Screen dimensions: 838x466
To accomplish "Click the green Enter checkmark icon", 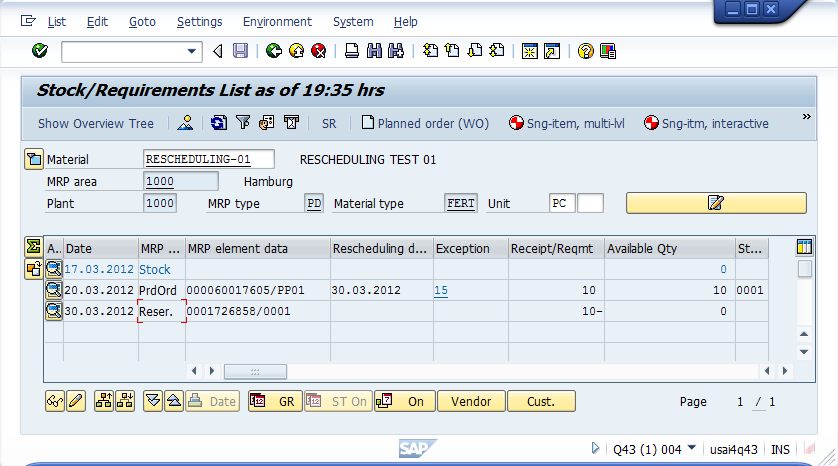I will coord(39,51).
